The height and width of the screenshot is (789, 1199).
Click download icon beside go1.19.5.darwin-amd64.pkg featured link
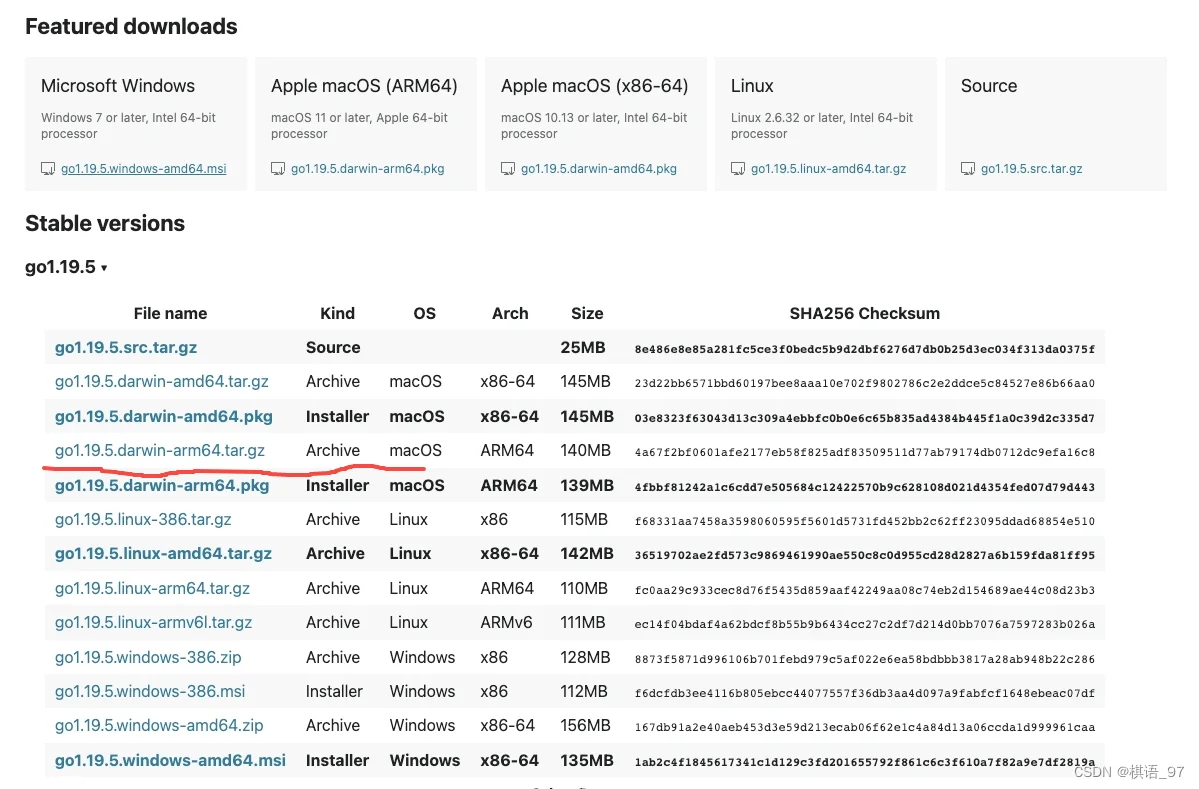coord(508,169)
